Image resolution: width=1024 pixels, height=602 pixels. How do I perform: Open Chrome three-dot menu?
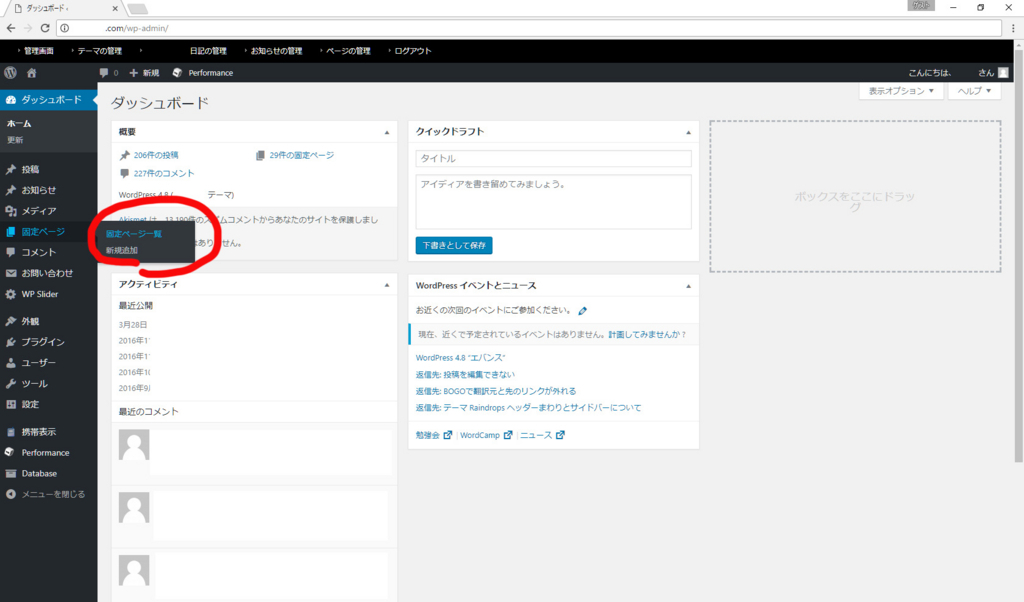point(1013,28)
